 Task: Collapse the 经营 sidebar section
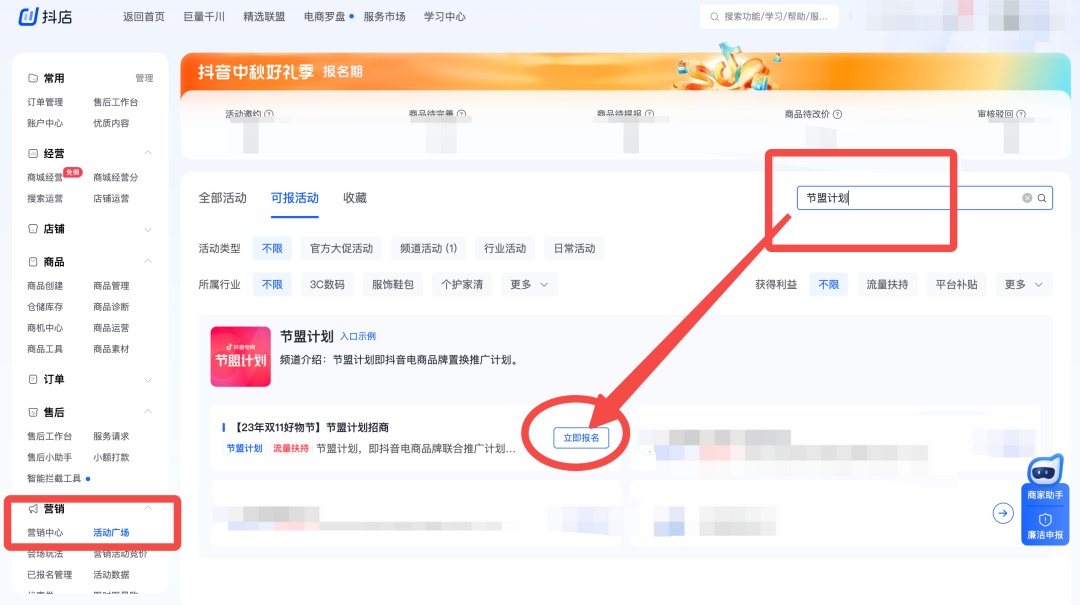pyautogui.click(x=148, y=153)
